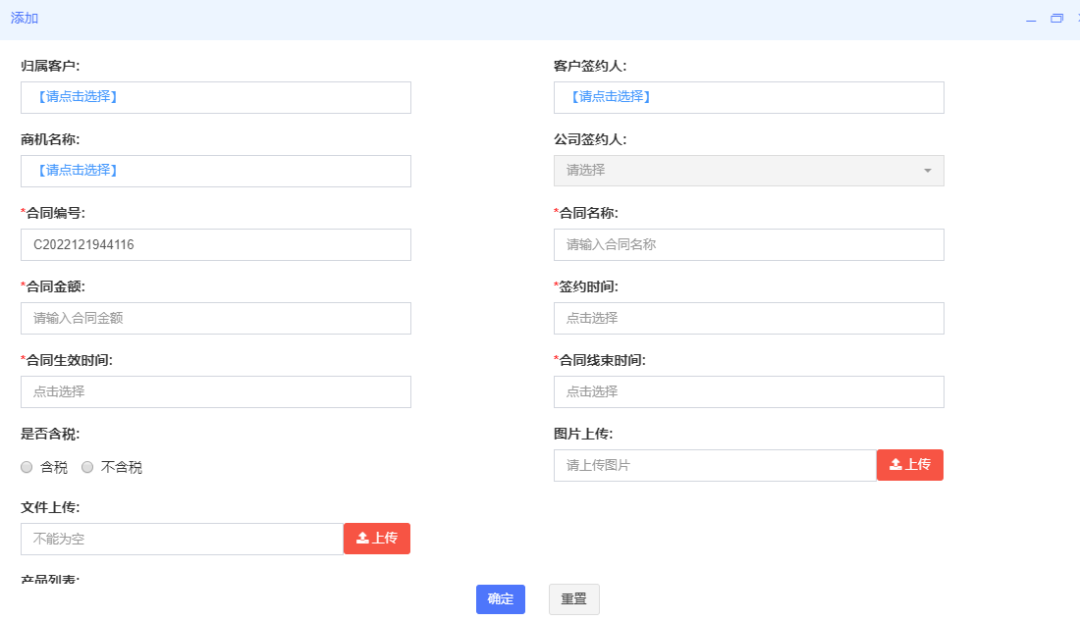
Task: Open the 公司签约人 dropdown
Action: click(x=748, y=170)
